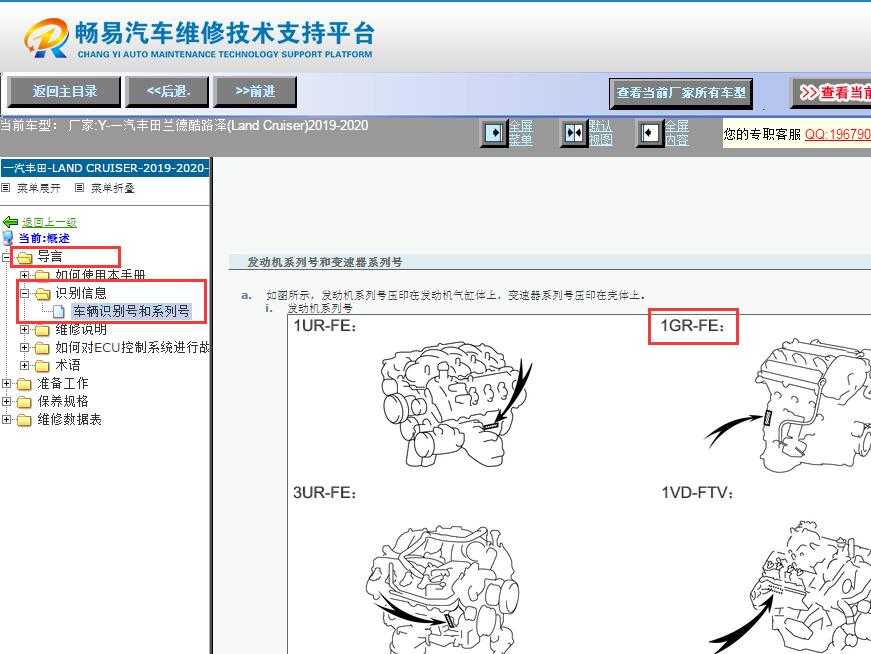Image resolution: width=871 pixels, height=654 pixels.
Task: Open 查看当前厂家所有车型 button
Action: tap(681, 93)
